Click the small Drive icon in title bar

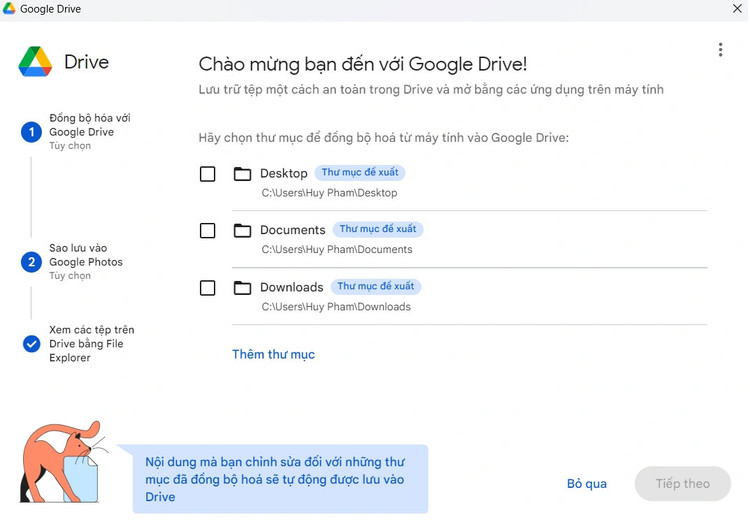9,9
